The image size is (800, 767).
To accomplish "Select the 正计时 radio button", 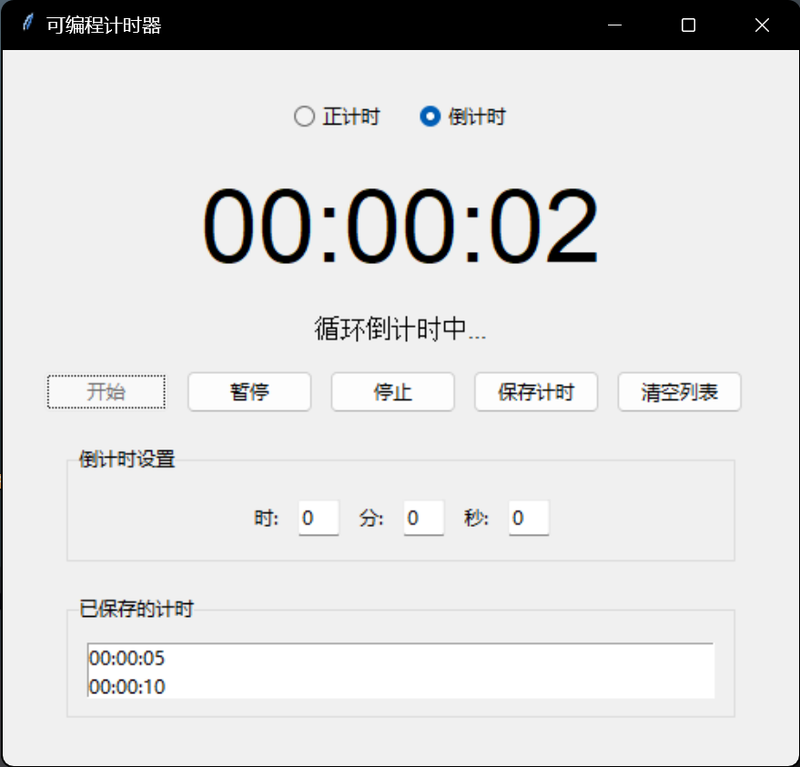I will pos(337,116).
